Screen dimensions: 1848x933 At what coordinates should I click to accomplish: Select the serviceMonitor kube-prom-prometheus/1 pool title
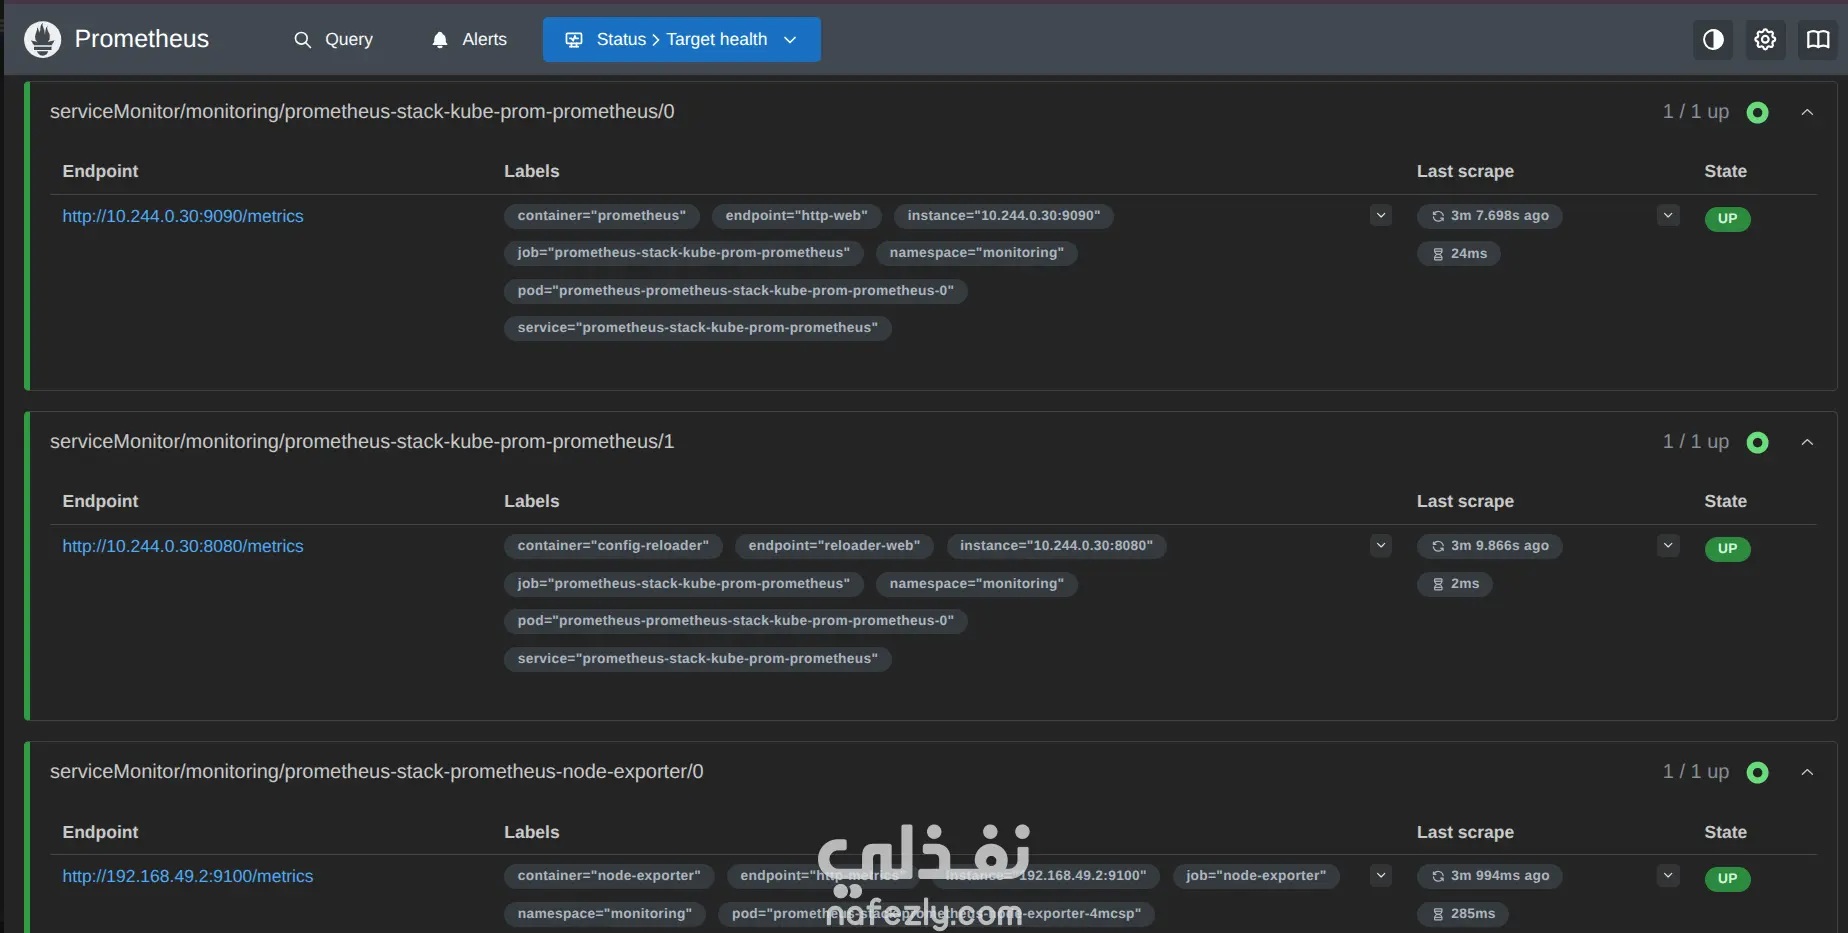[x=362, y=442]
